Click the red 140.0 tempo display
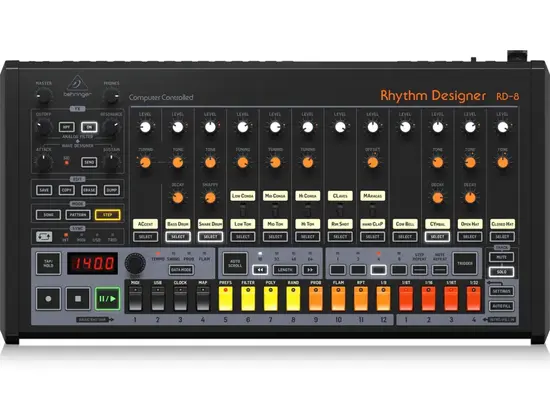This screenshot has height=420, width=550. coord(93,264)
